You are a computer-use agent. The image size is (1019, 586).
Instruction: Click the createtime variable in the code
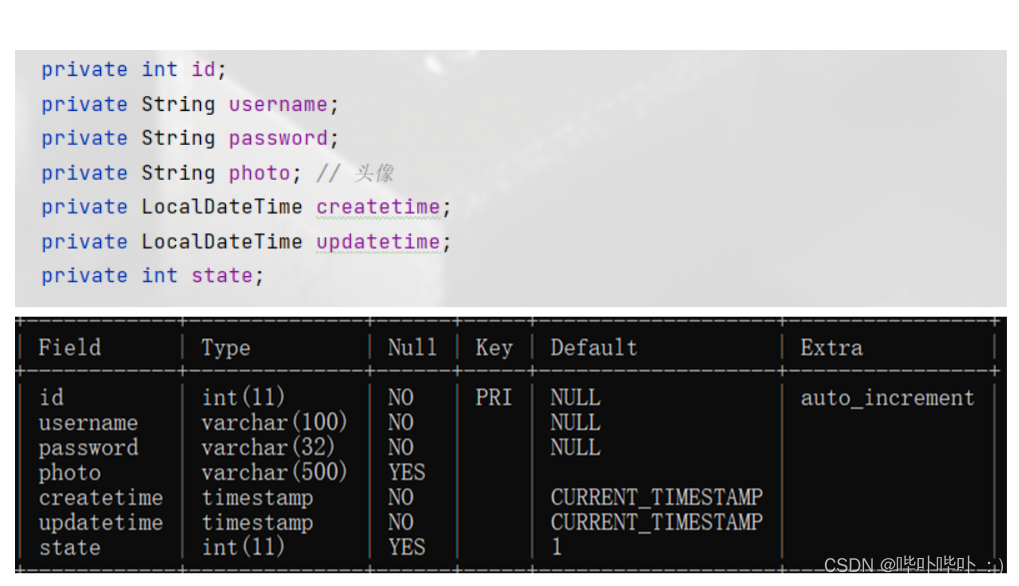point(378,207)
